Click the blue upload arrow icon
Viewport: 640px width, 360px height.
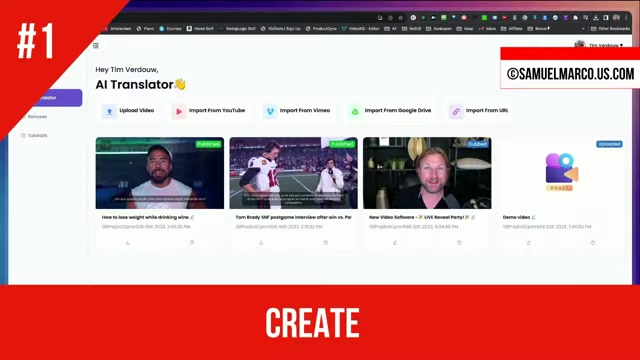(109, 111)
